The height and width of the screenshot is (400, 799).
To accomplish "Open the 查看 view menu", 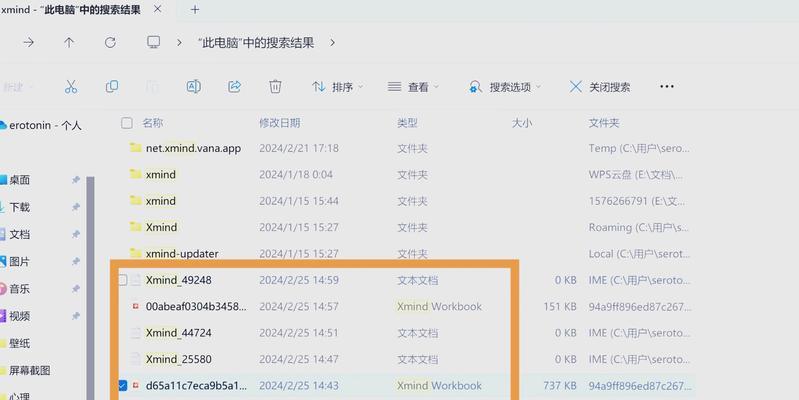I will [x=413, y=87].
